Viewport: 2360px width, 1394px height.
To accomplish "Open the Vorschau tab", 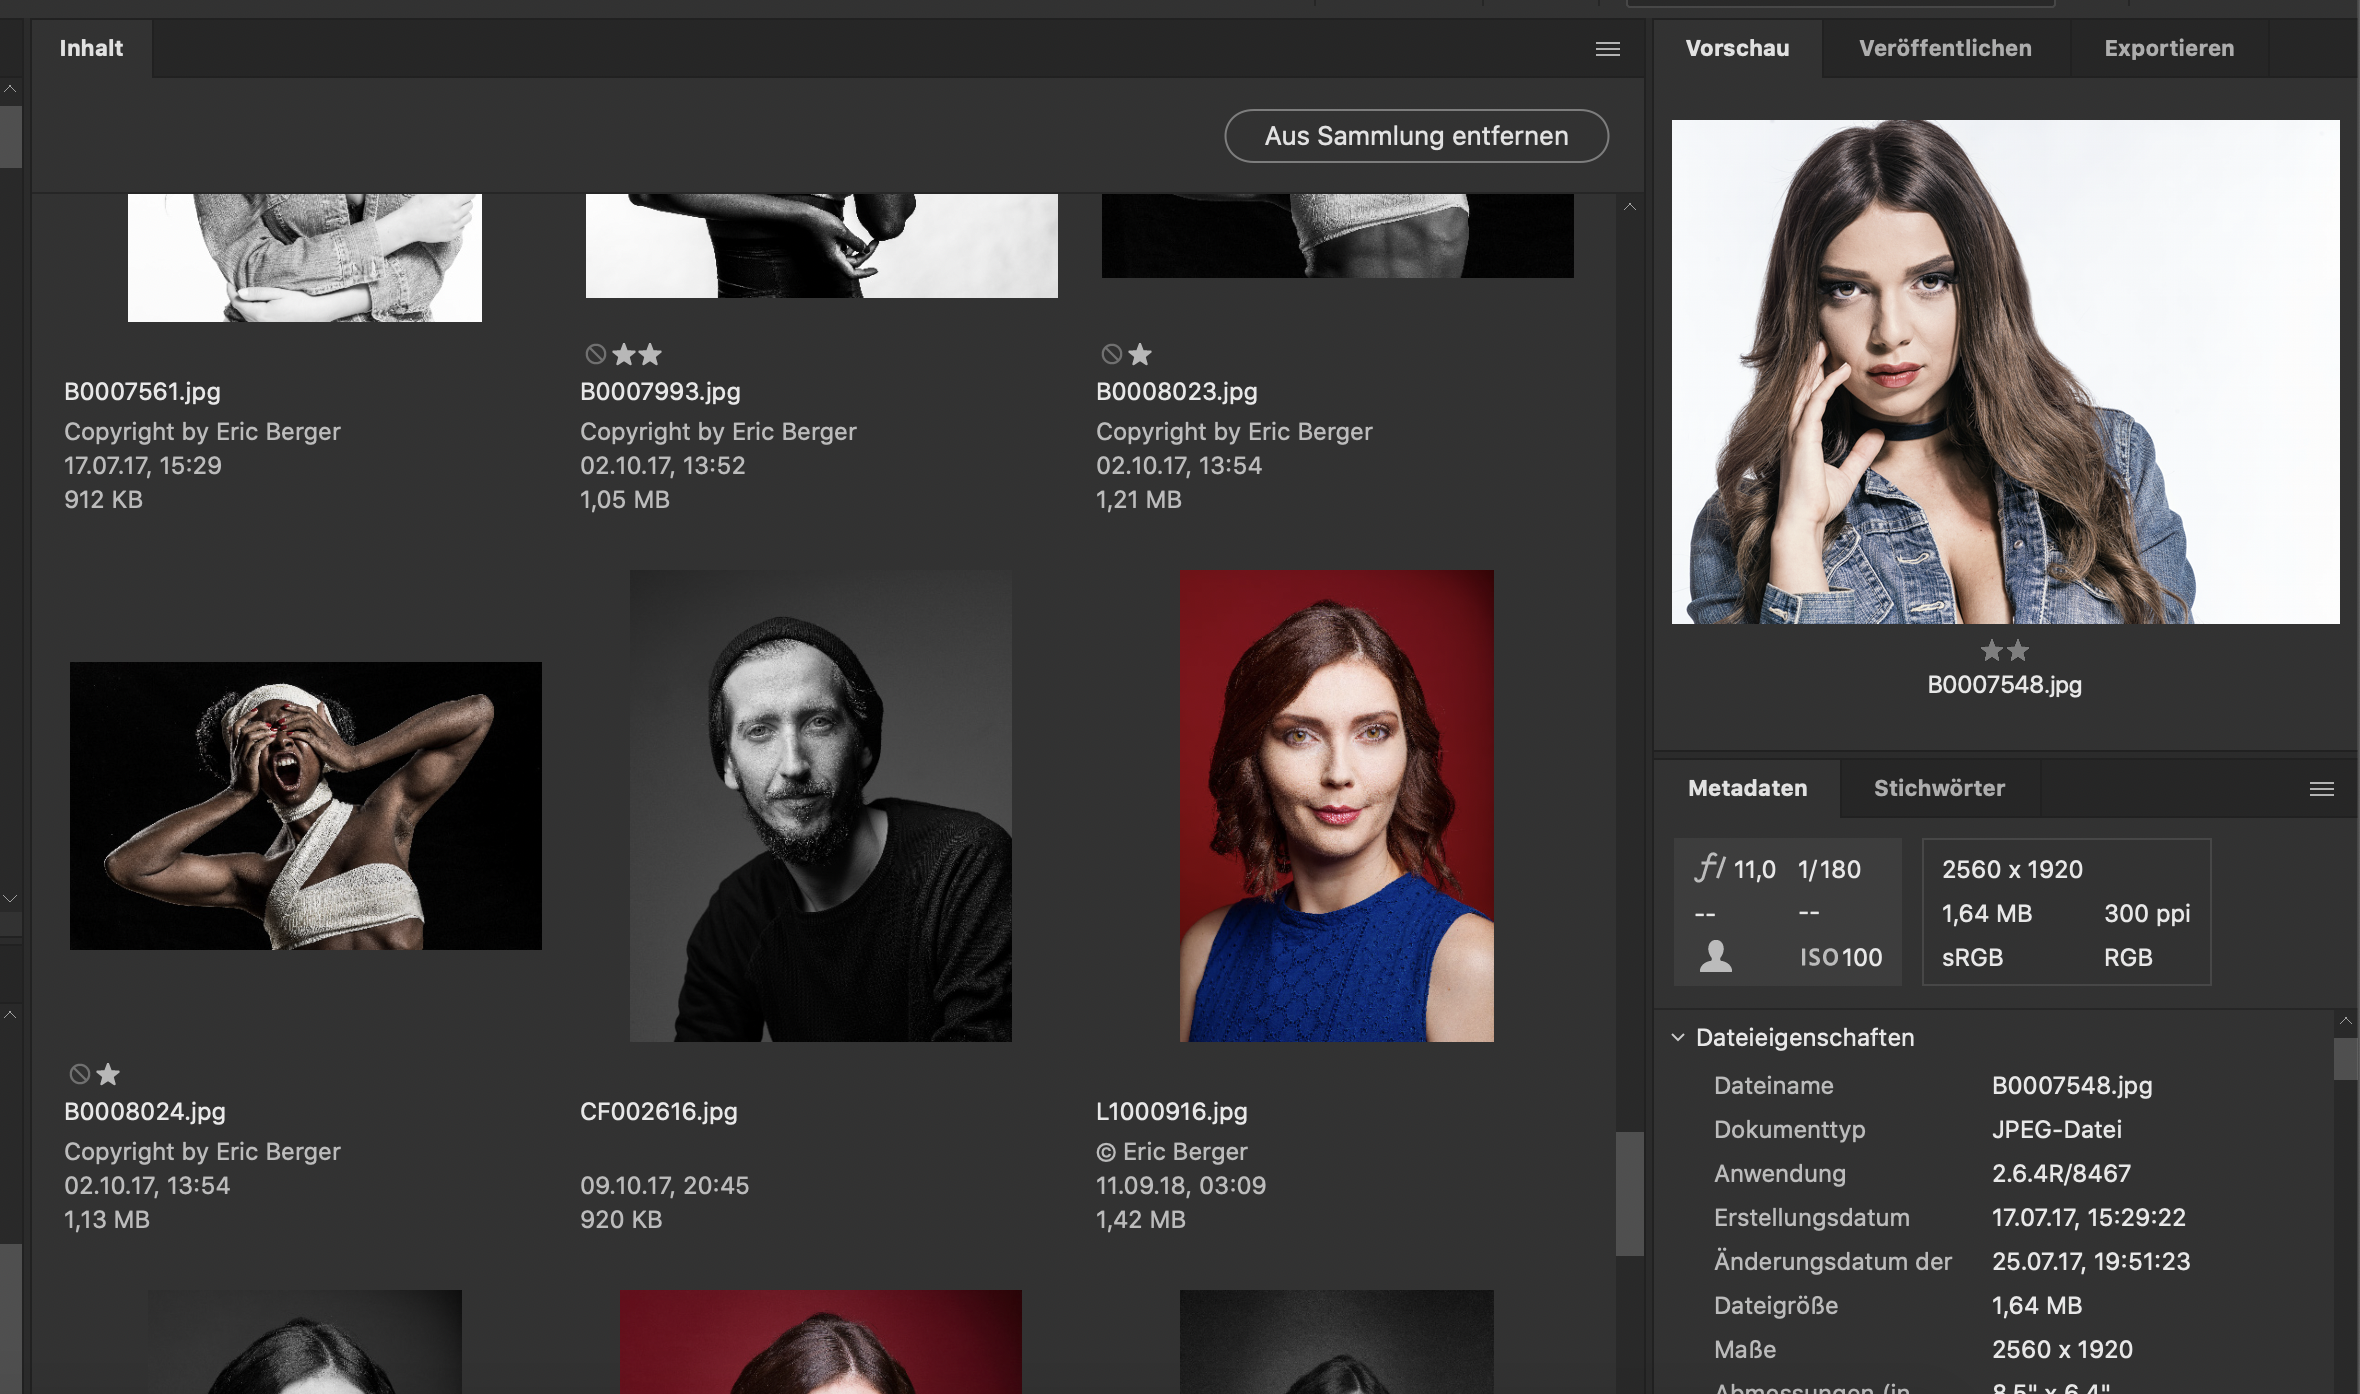I will coord(1737,48).
